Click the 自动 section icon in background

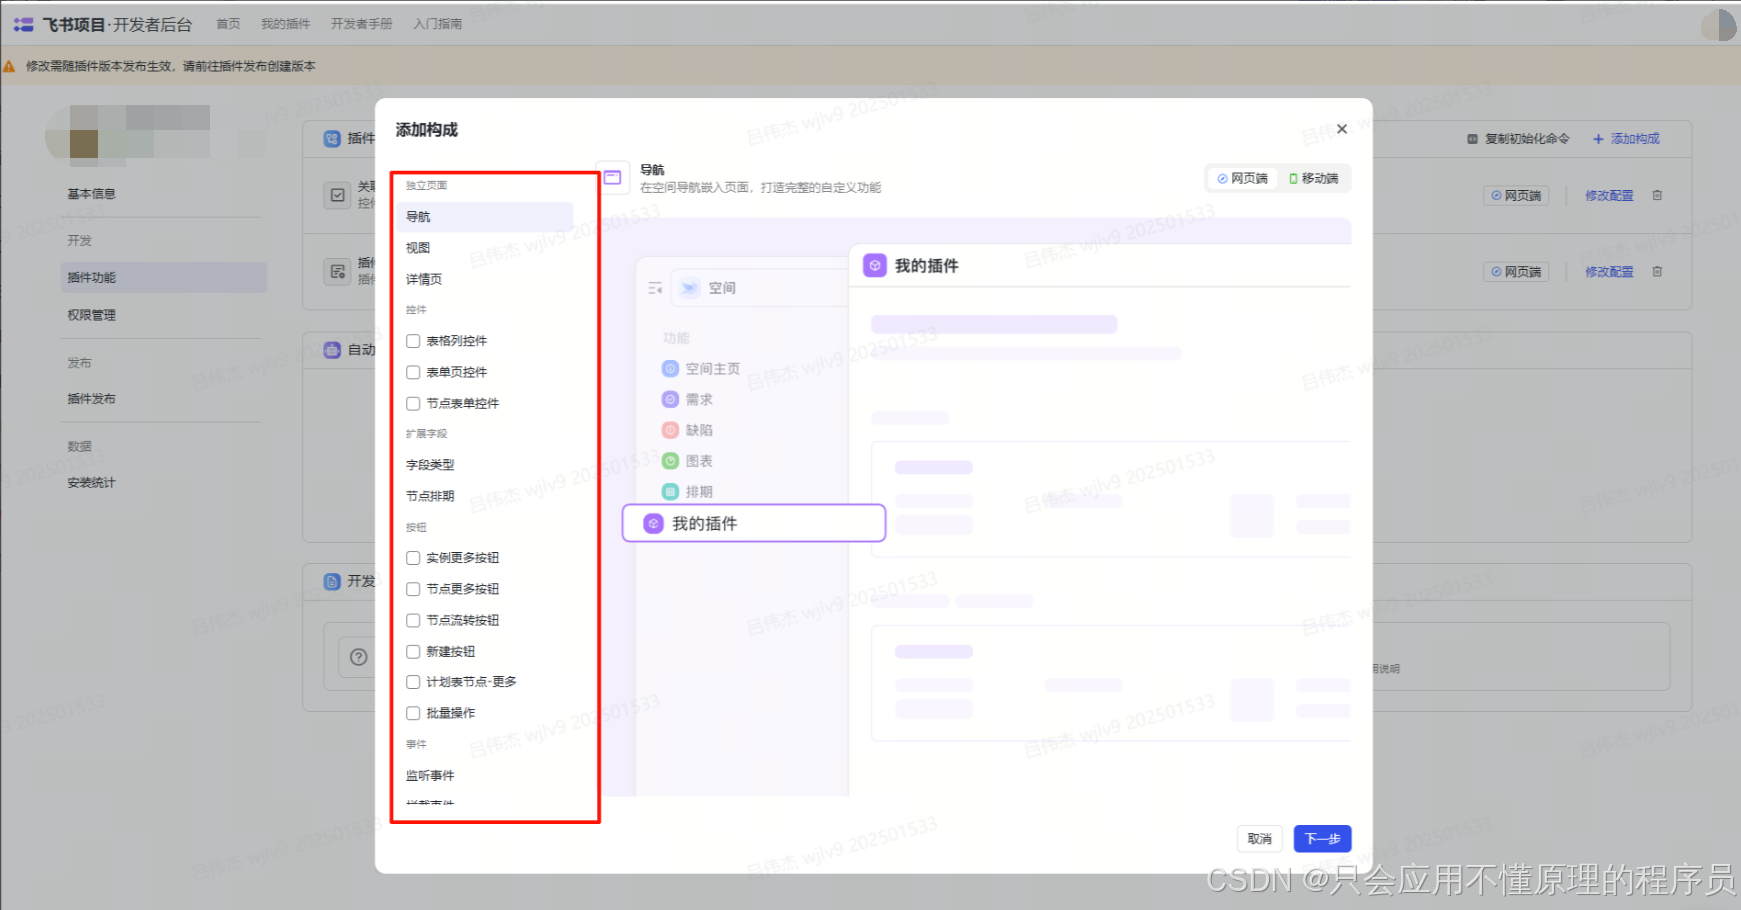pyautogui.click(x=332, y=350)
